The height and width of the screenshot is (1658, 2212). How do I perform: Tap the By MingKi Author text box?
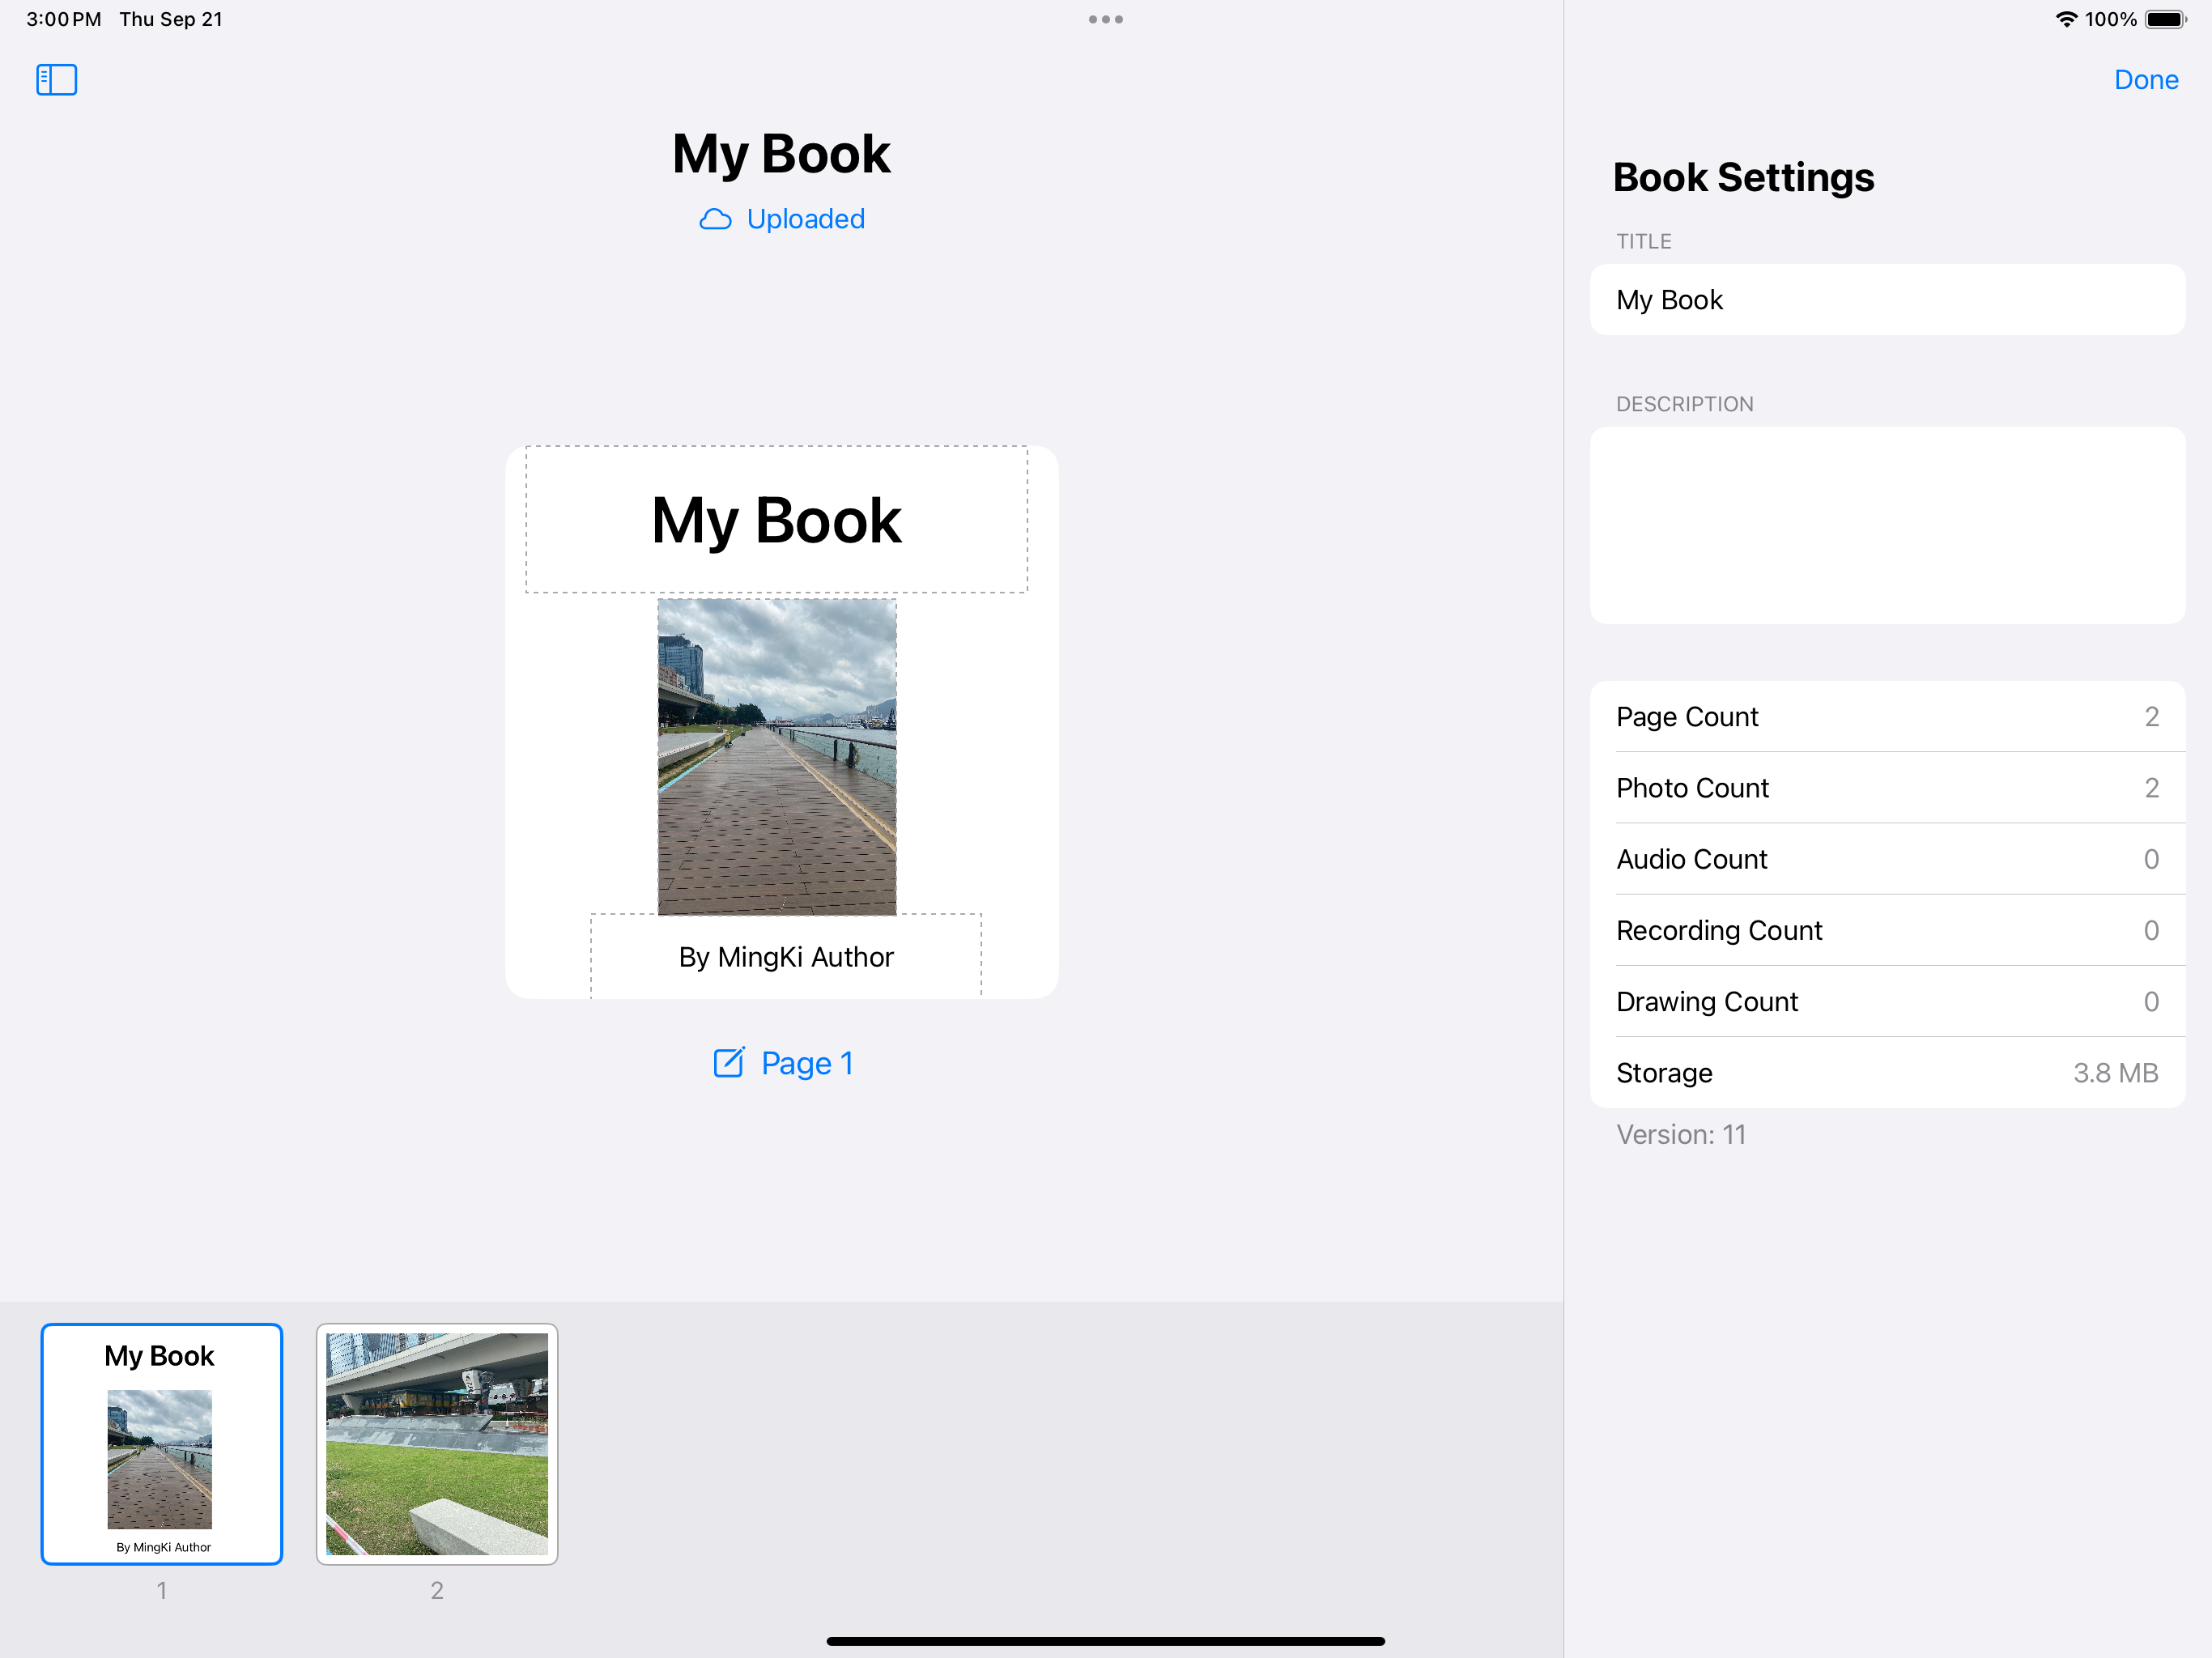pyautogui.click(x=786, y=956)
